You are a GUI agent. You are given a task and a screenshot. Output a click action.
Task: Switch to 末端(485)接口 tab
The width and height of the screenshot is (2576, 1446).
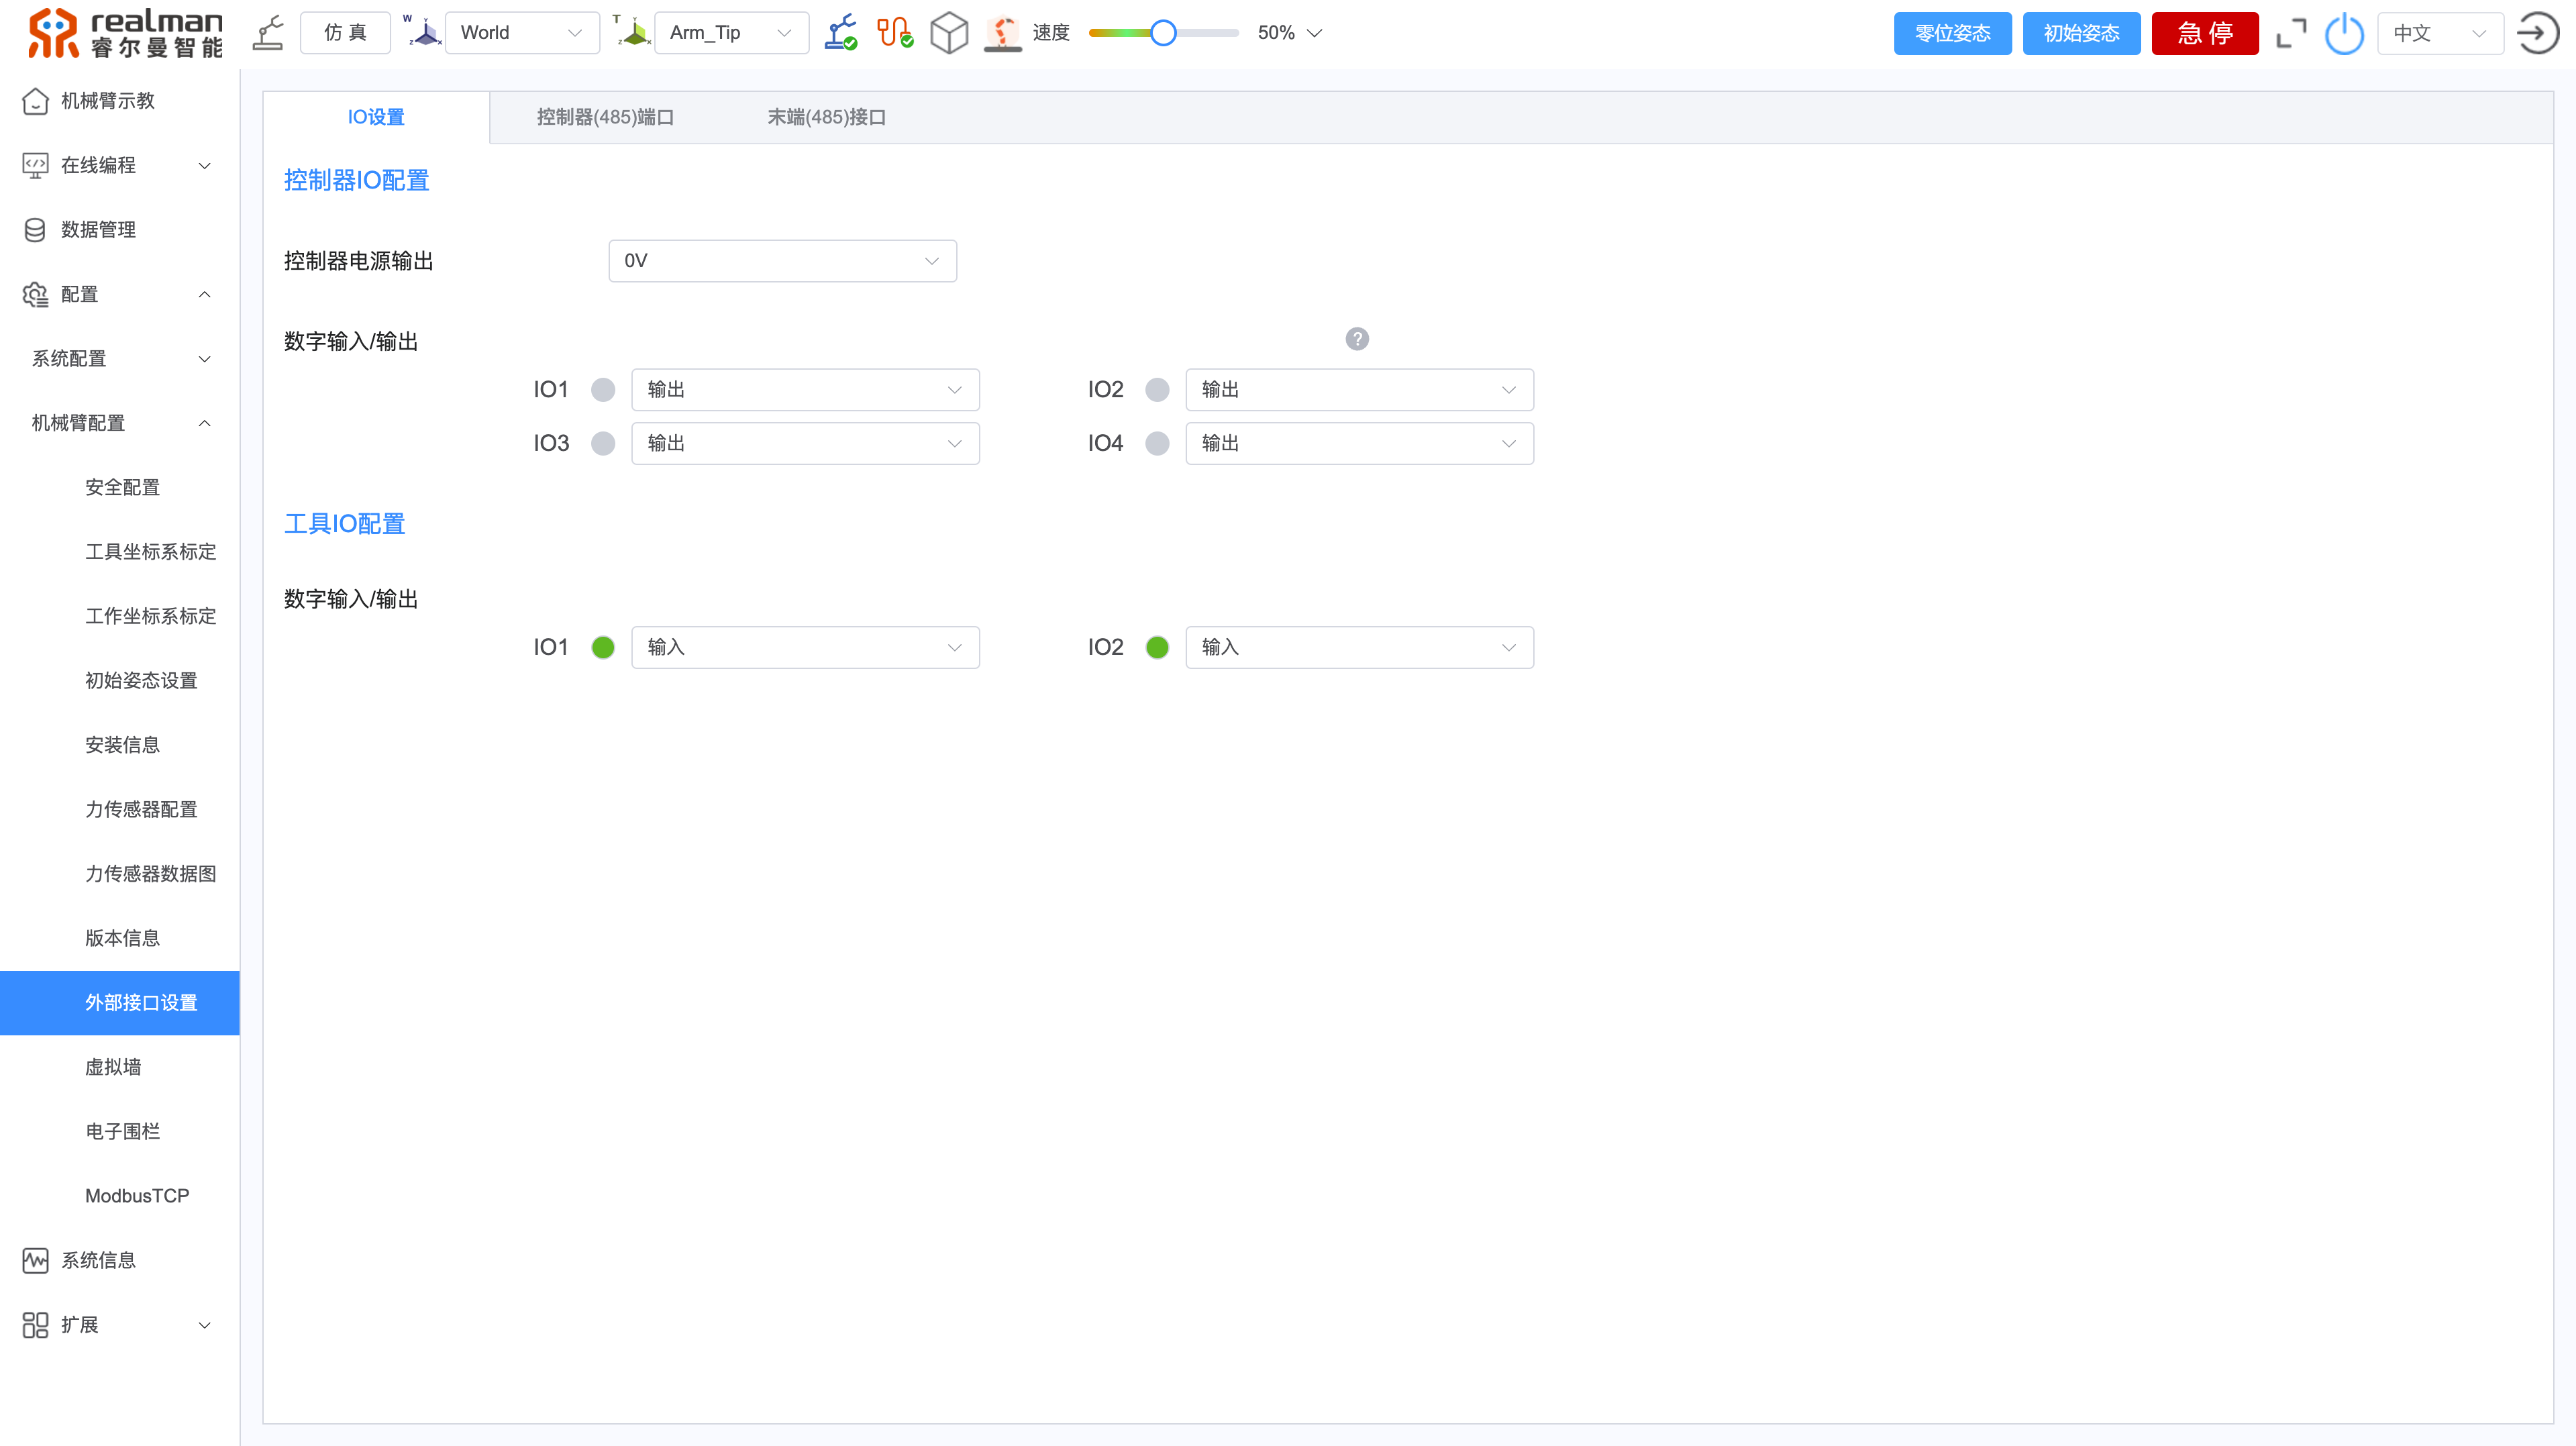(x=826, y=117)
